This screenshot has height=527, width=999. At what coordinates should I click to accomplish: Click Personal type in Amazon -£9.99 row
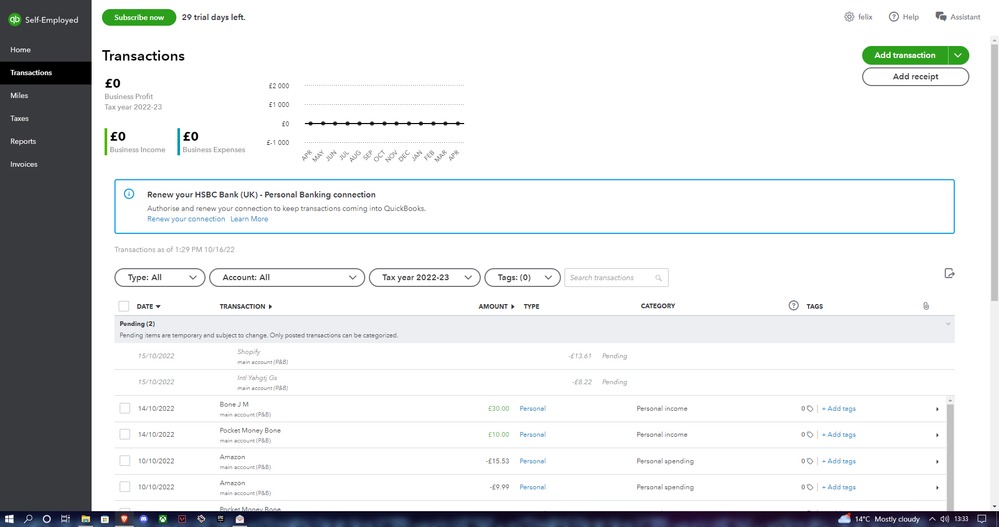[533, 487]
